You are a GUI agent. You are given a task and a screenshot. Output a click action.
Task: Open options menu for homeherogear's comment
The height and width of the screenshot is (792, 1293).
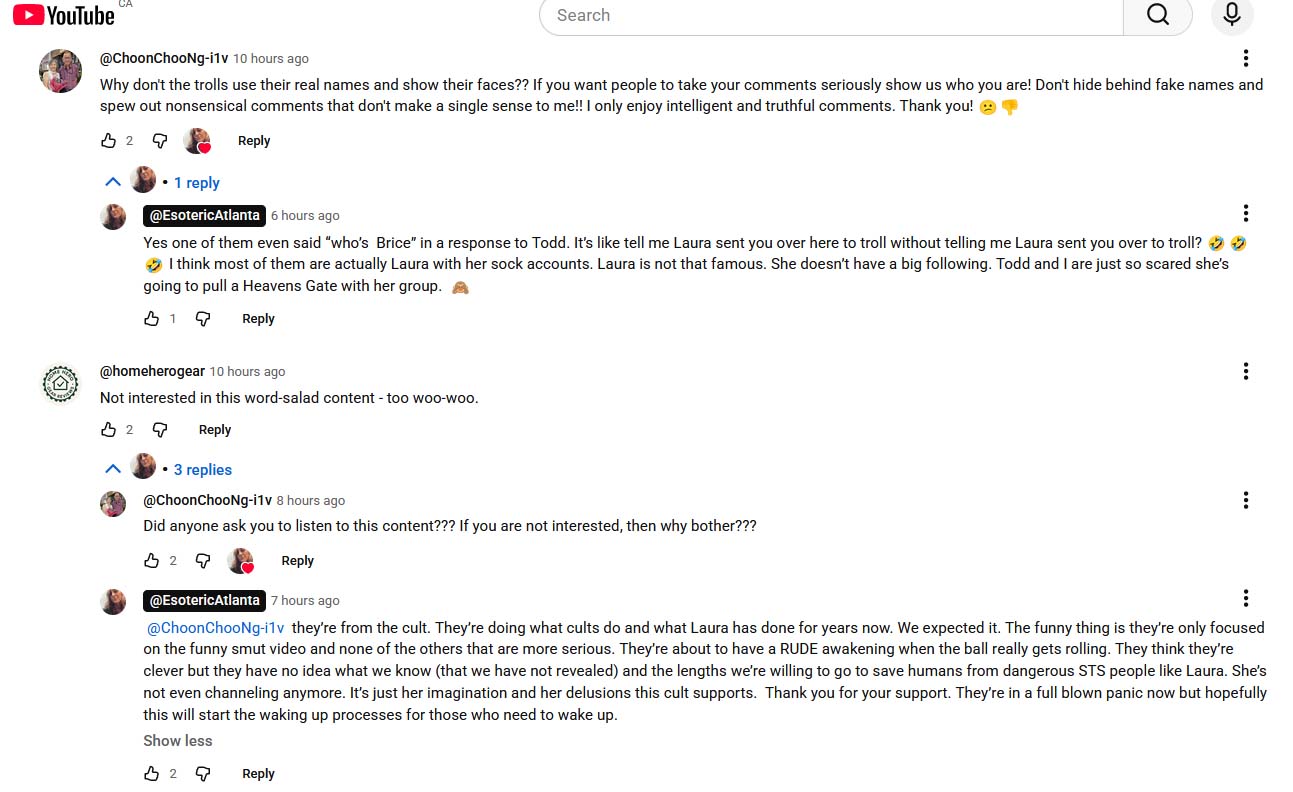[1245, 372]
